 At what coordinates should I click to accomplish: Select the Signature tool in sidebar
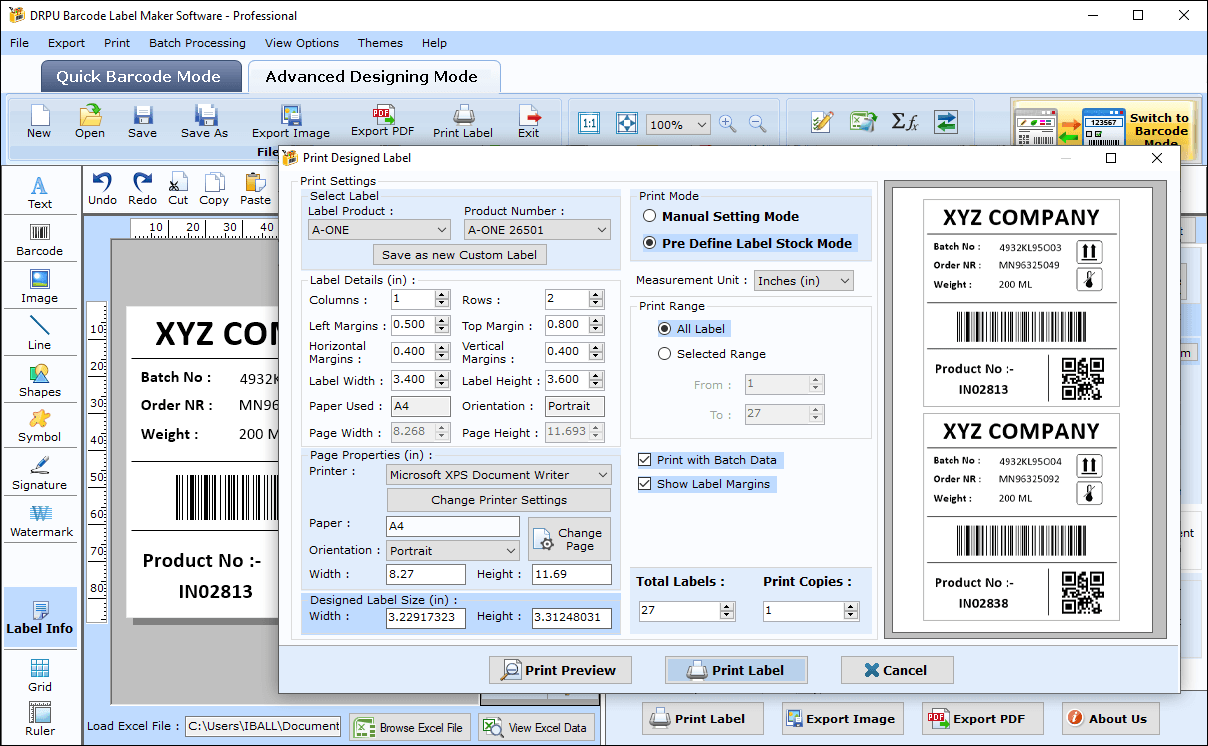pyautogui.click(x=40, y=473)
